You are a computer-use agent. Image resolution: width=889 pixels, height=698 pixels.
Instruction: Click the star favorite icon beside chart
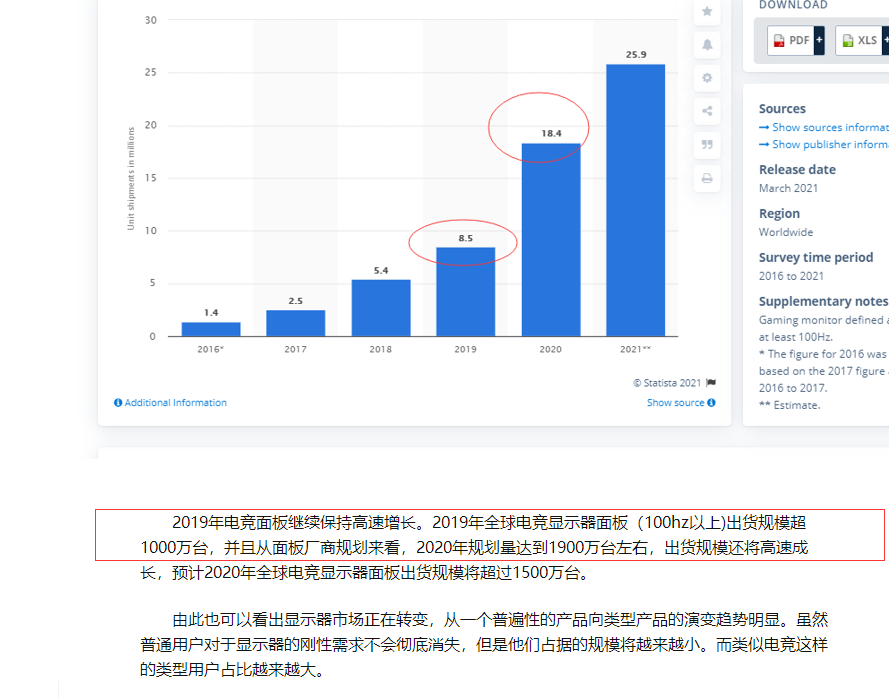click(707, 11)
